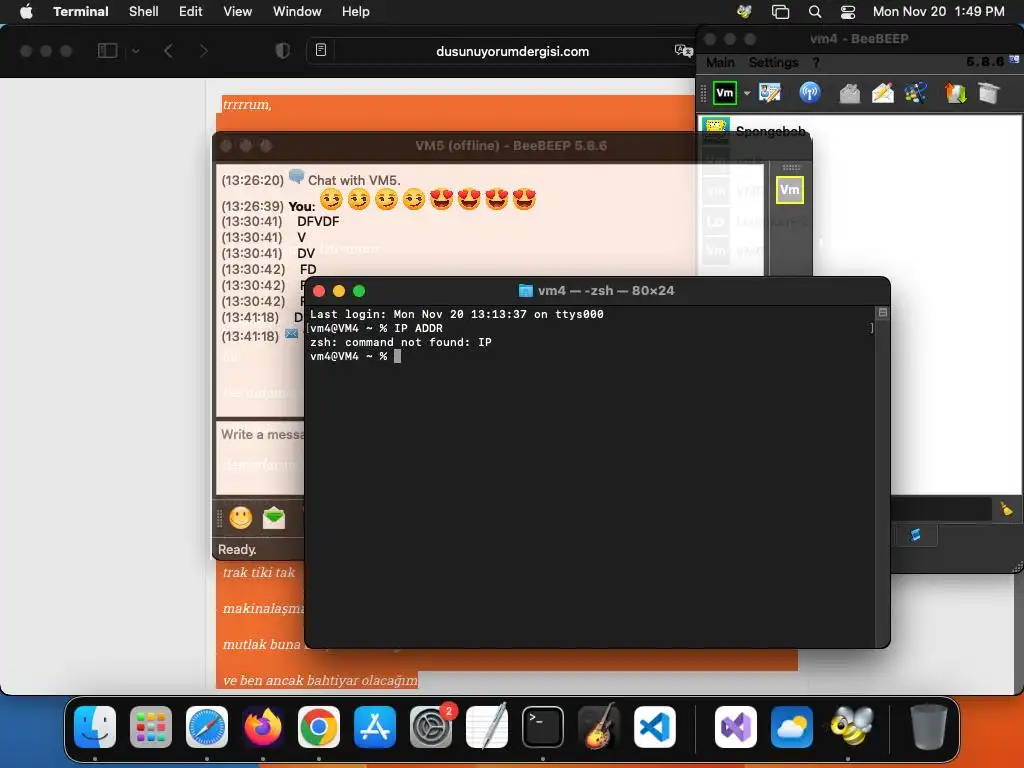Open Finder from the Dock

click(x=95, y=727)
